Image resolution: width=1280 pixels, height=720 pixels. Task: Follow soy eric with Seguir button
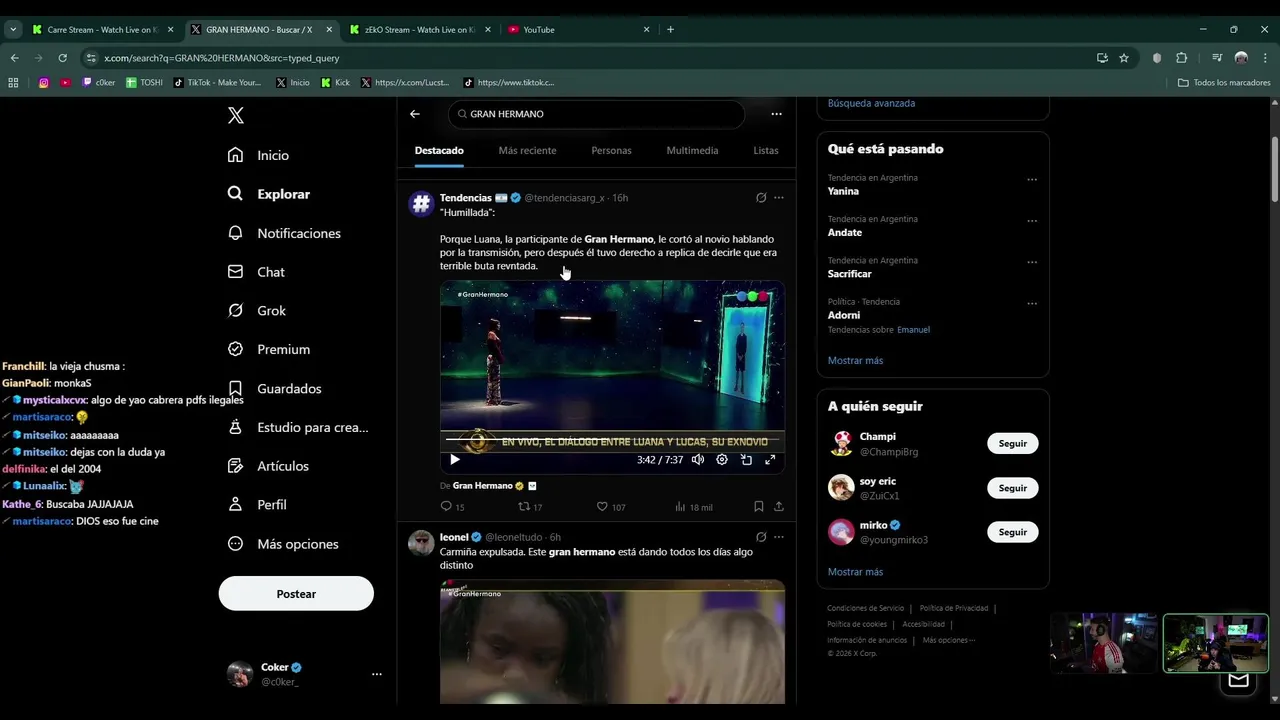tap(1013, 488)
